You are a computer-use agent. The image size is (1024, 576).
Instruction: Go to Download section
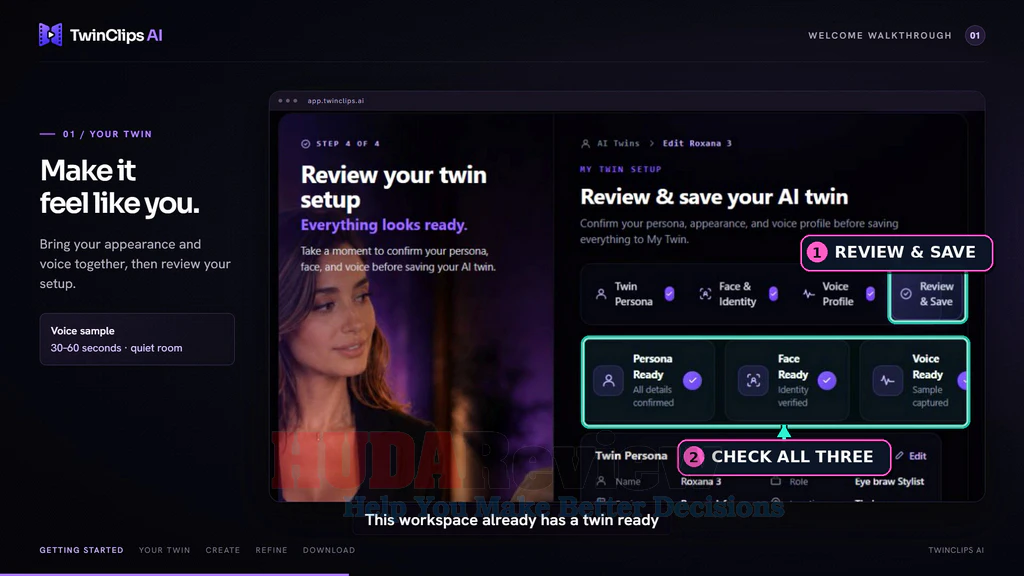coord(328,550)
